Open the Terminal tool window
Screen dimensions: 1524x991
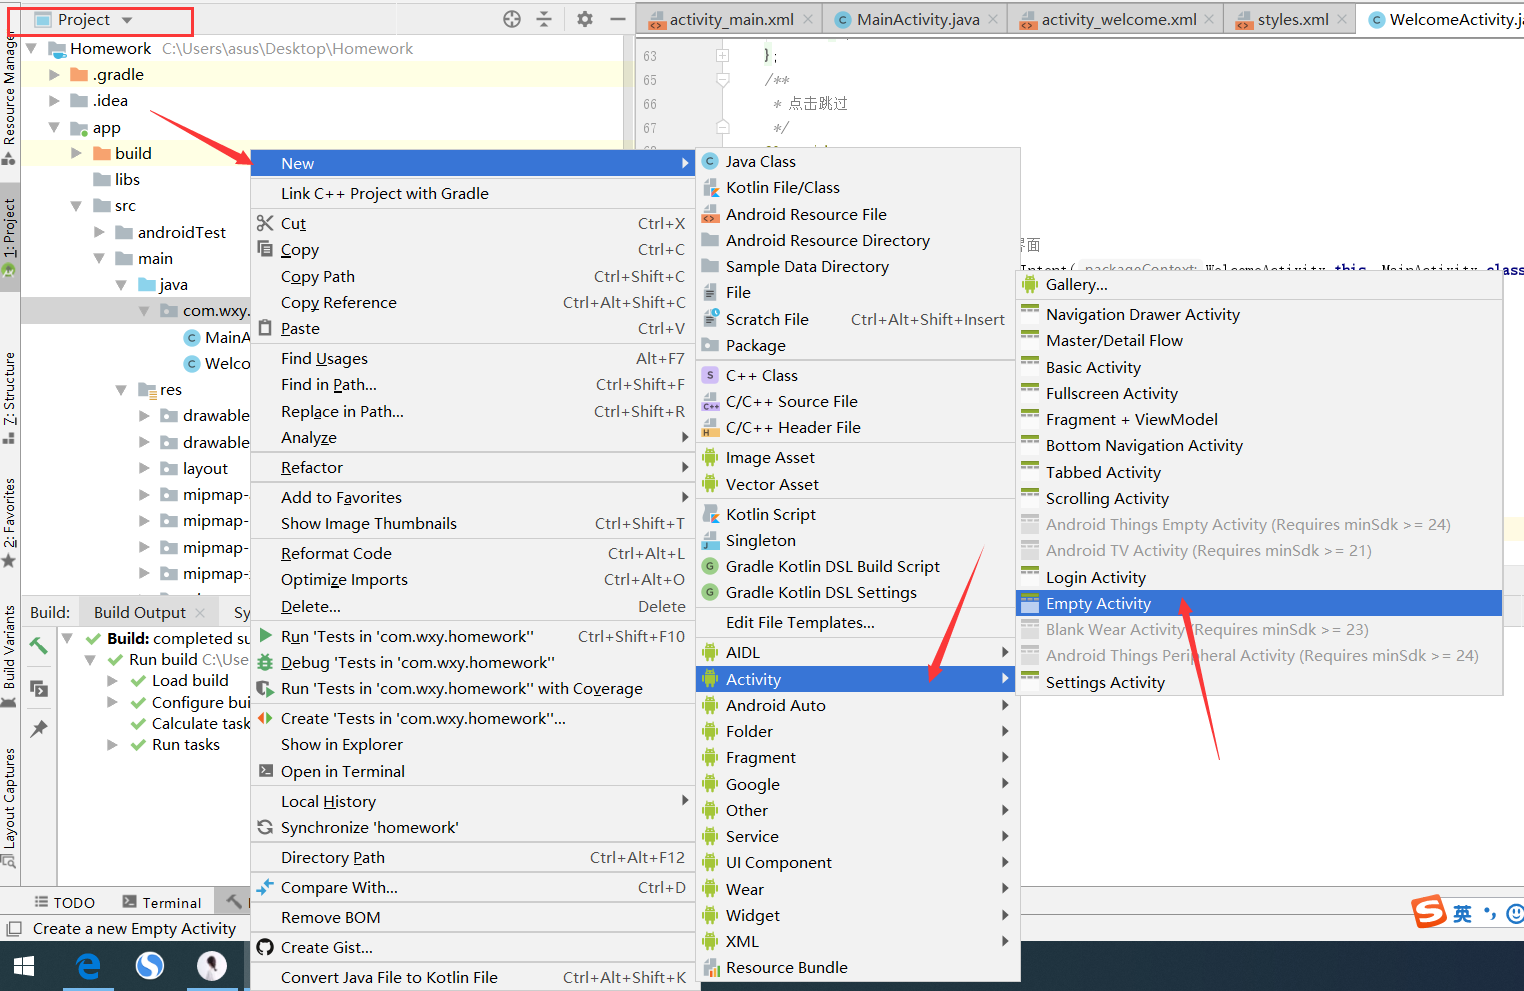click(161, 902)
